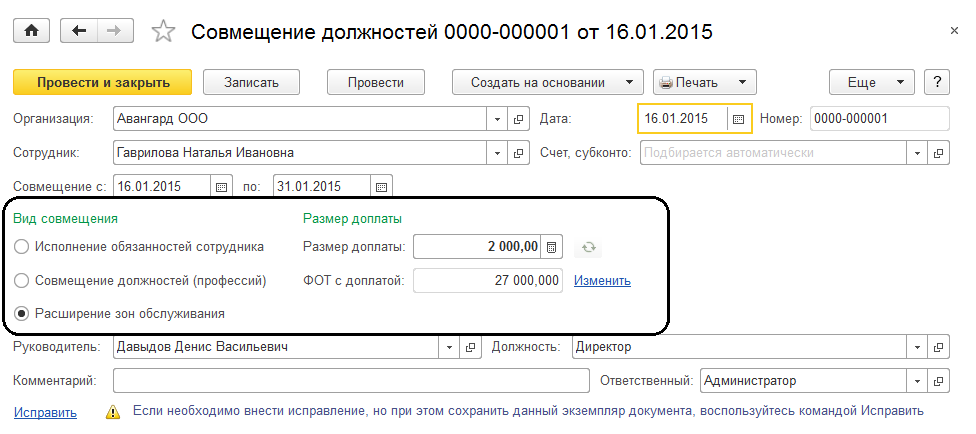Click the Провести и закрыть button
This screenshot has height=434, width=976.
click(101, 82)
